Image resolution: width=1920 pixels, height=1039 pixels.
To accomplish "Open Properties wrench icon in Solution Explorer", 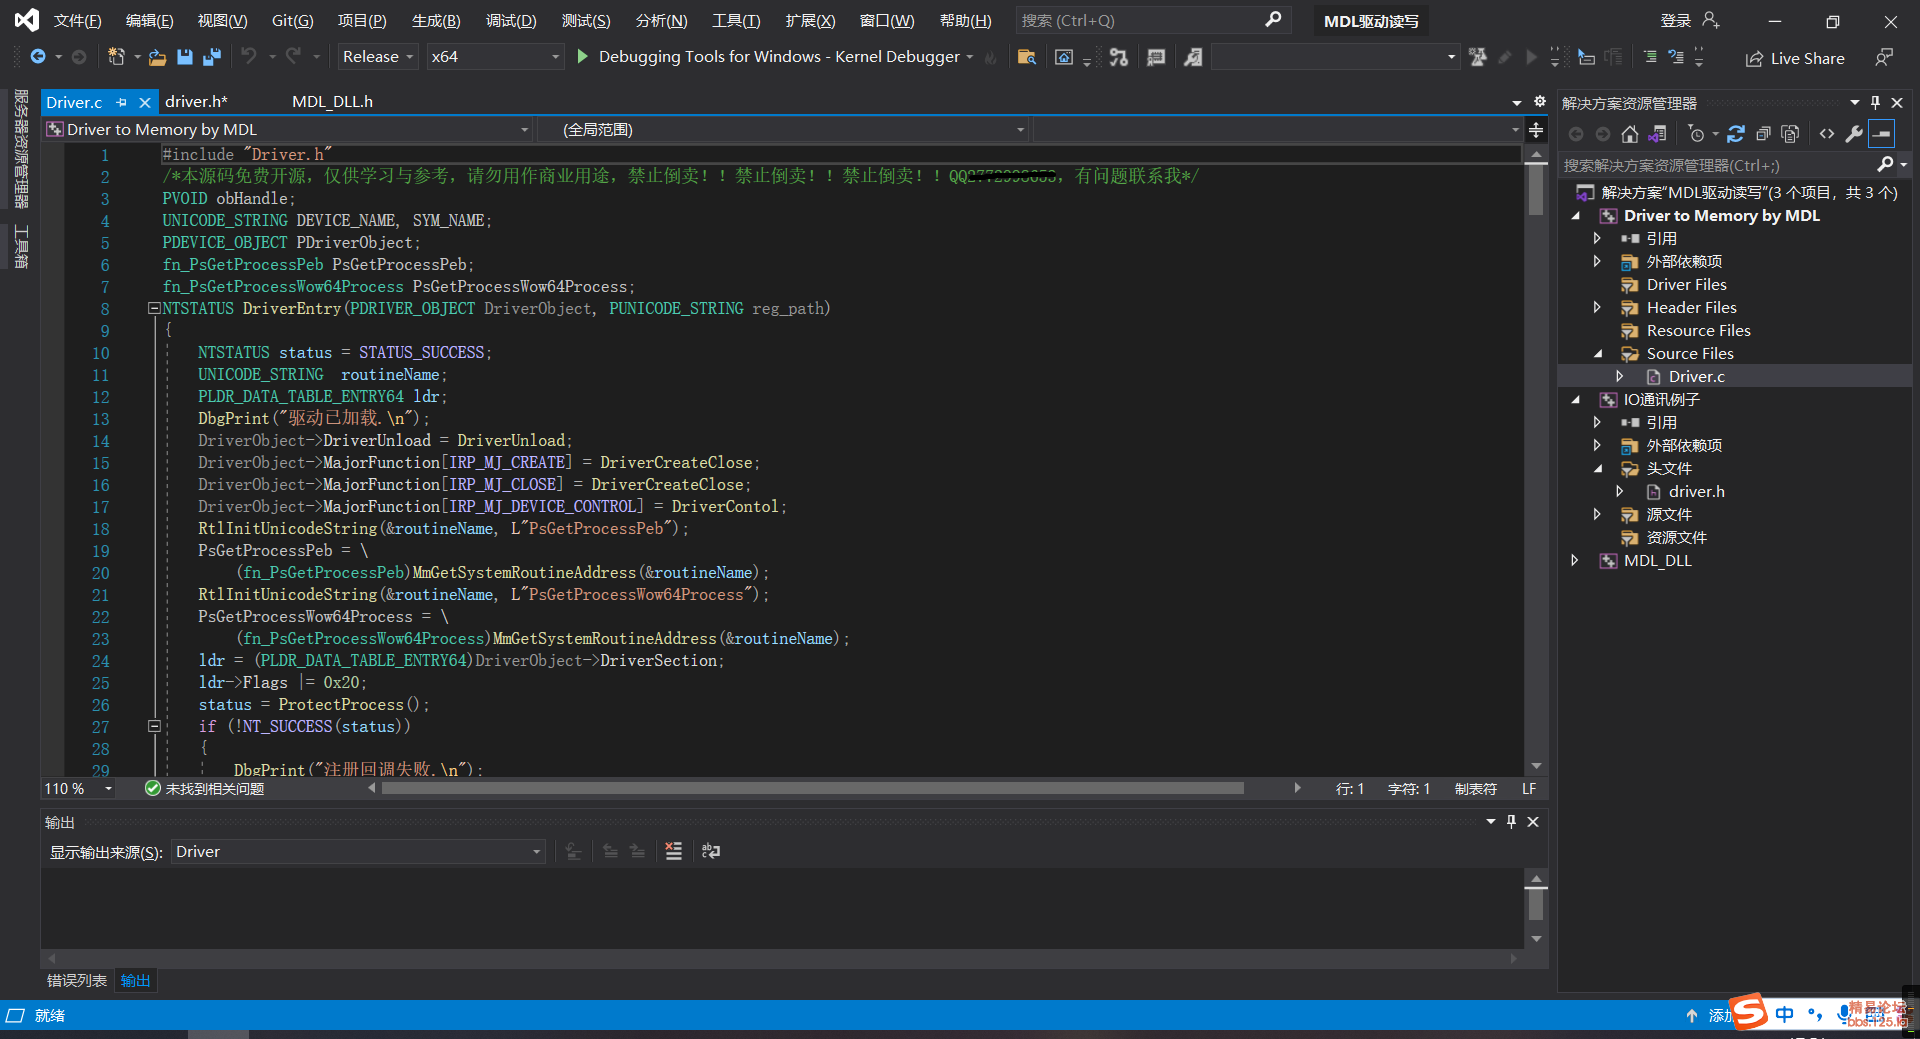I will click(1853, 134).
